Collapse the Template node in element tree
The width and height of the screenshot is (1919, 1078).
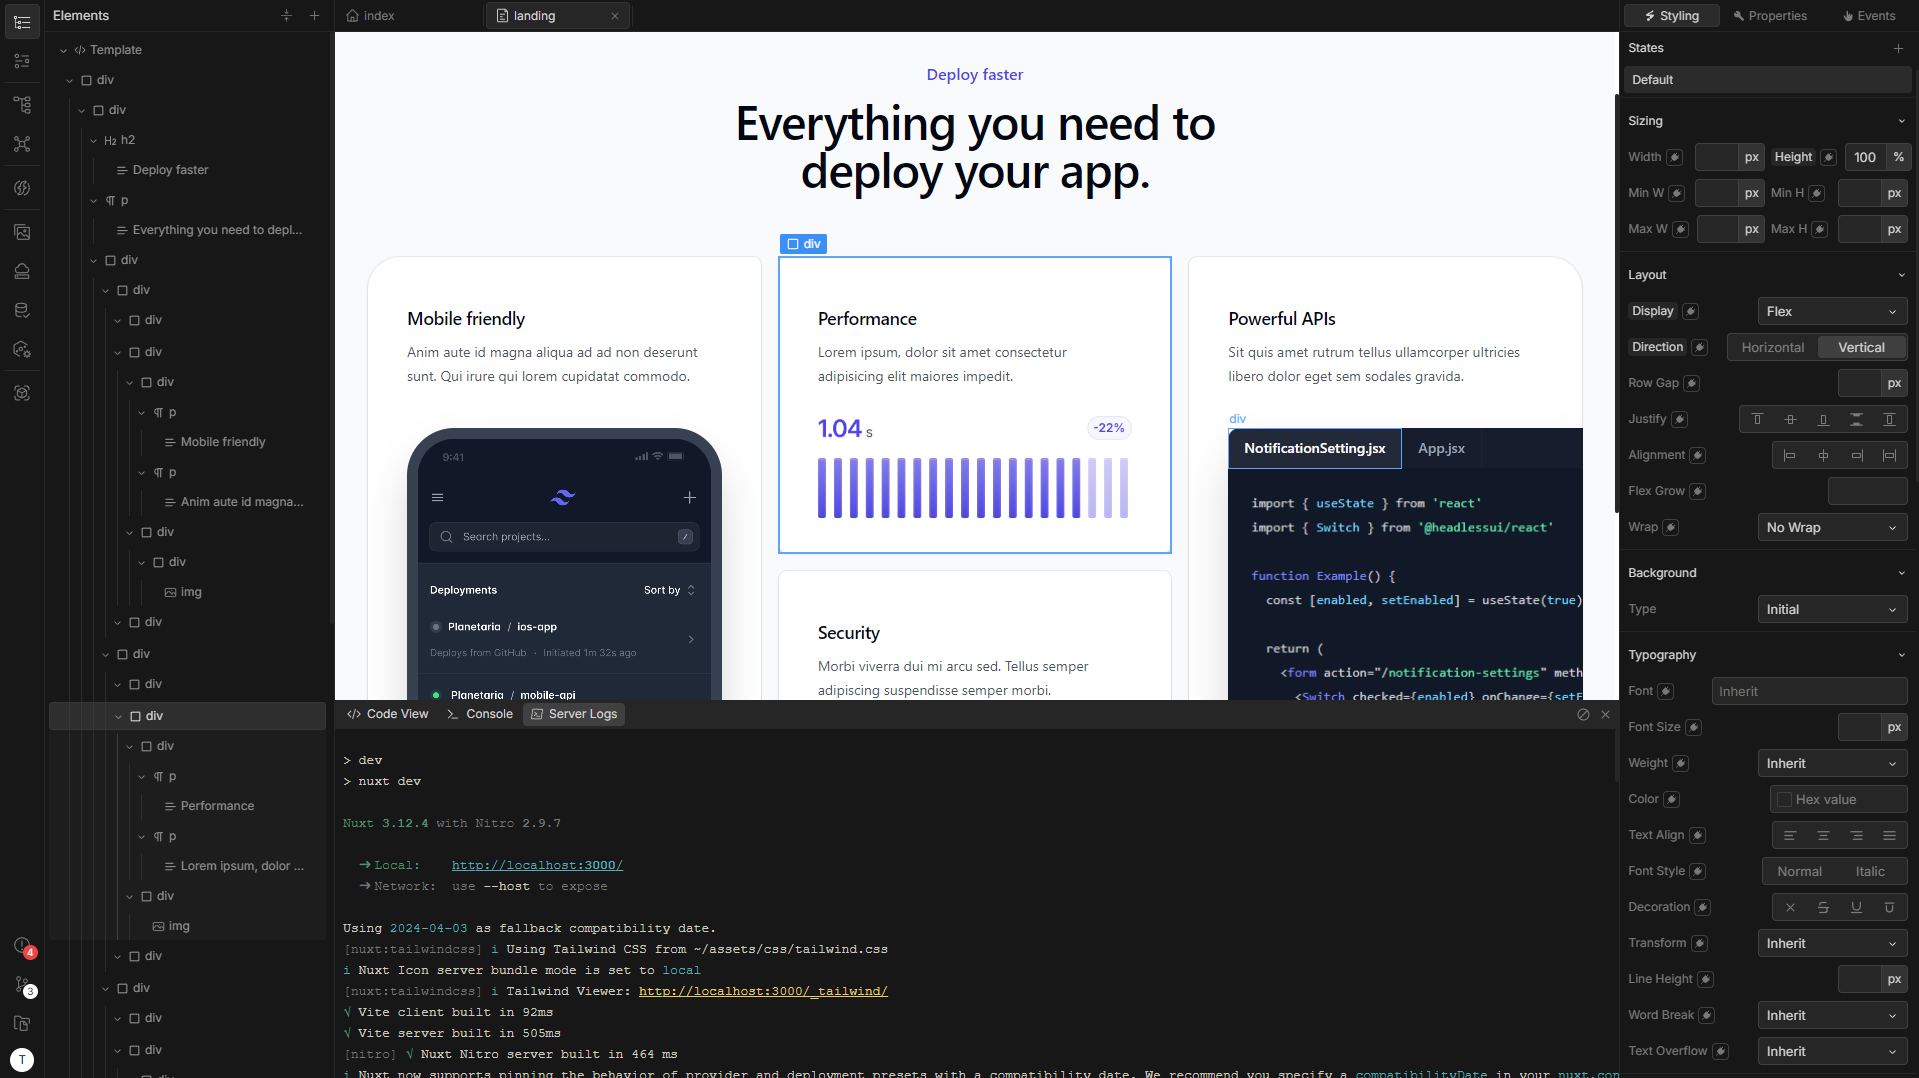(64, 50)
